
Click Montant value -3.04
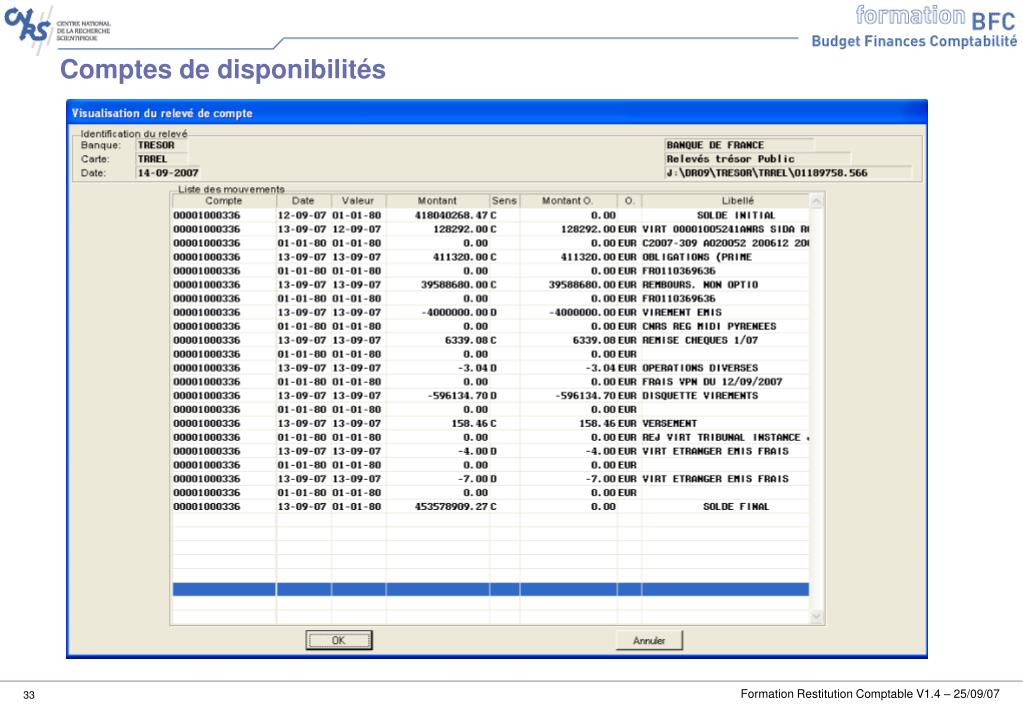pos(473,368)
